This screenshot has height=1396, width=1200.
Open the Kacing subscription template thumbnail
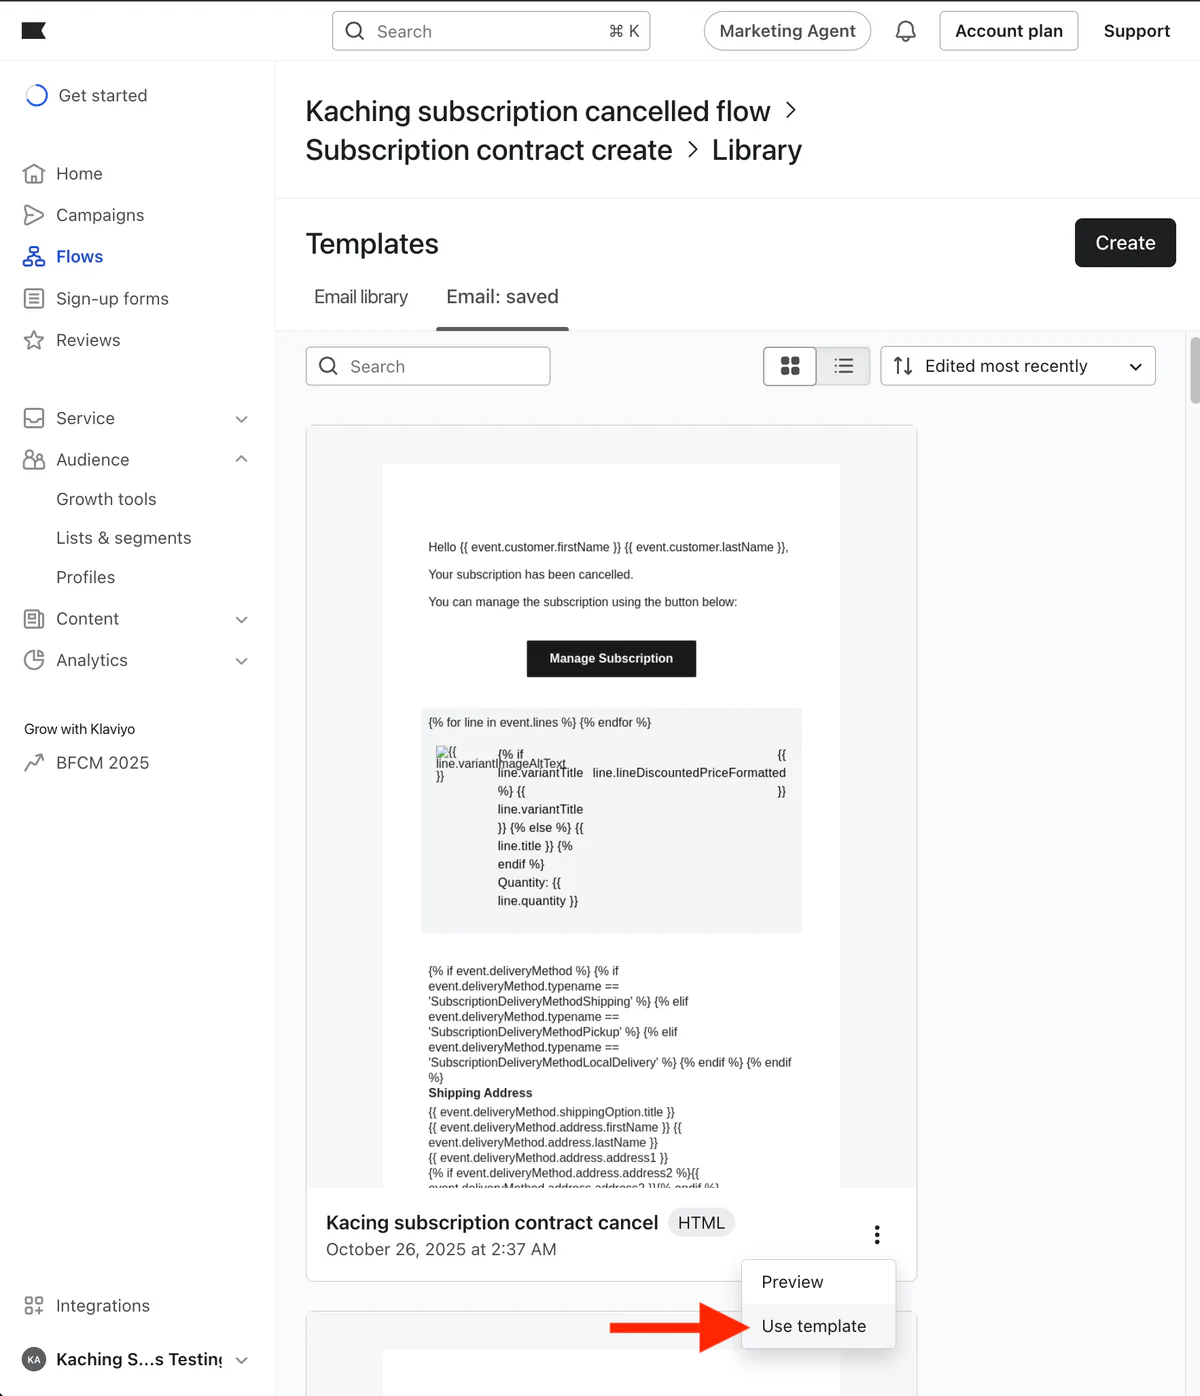click(611, 807)
